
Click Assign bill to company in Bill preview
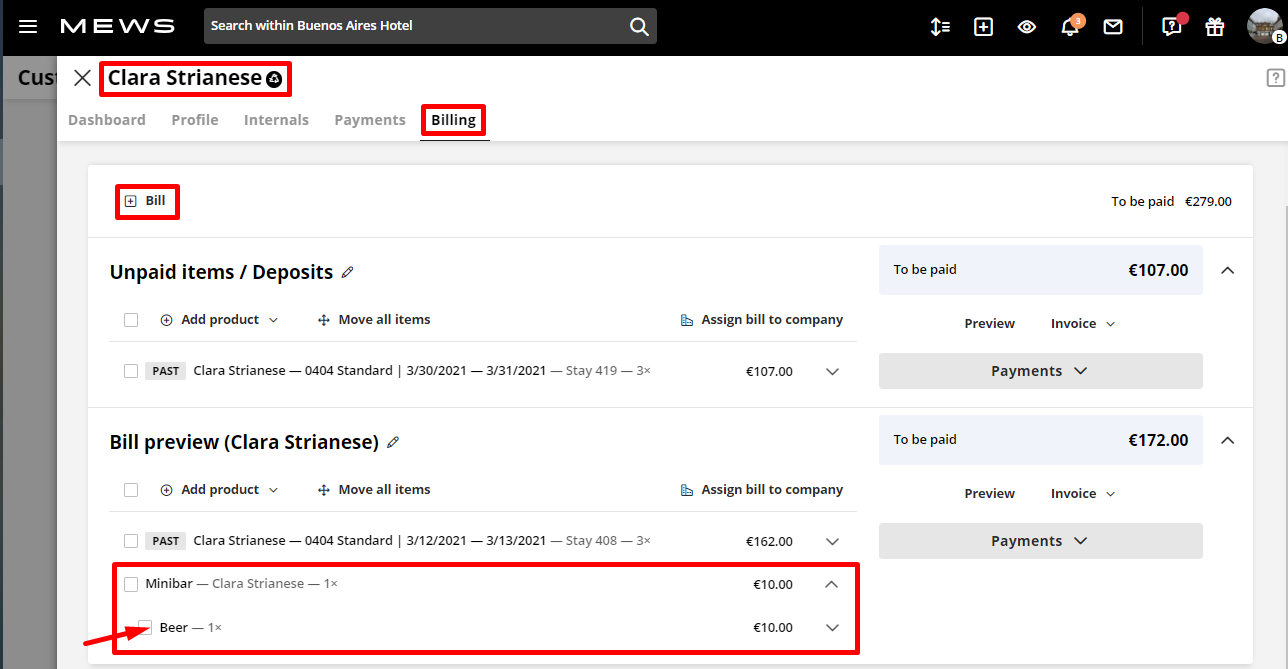(761, 490)
